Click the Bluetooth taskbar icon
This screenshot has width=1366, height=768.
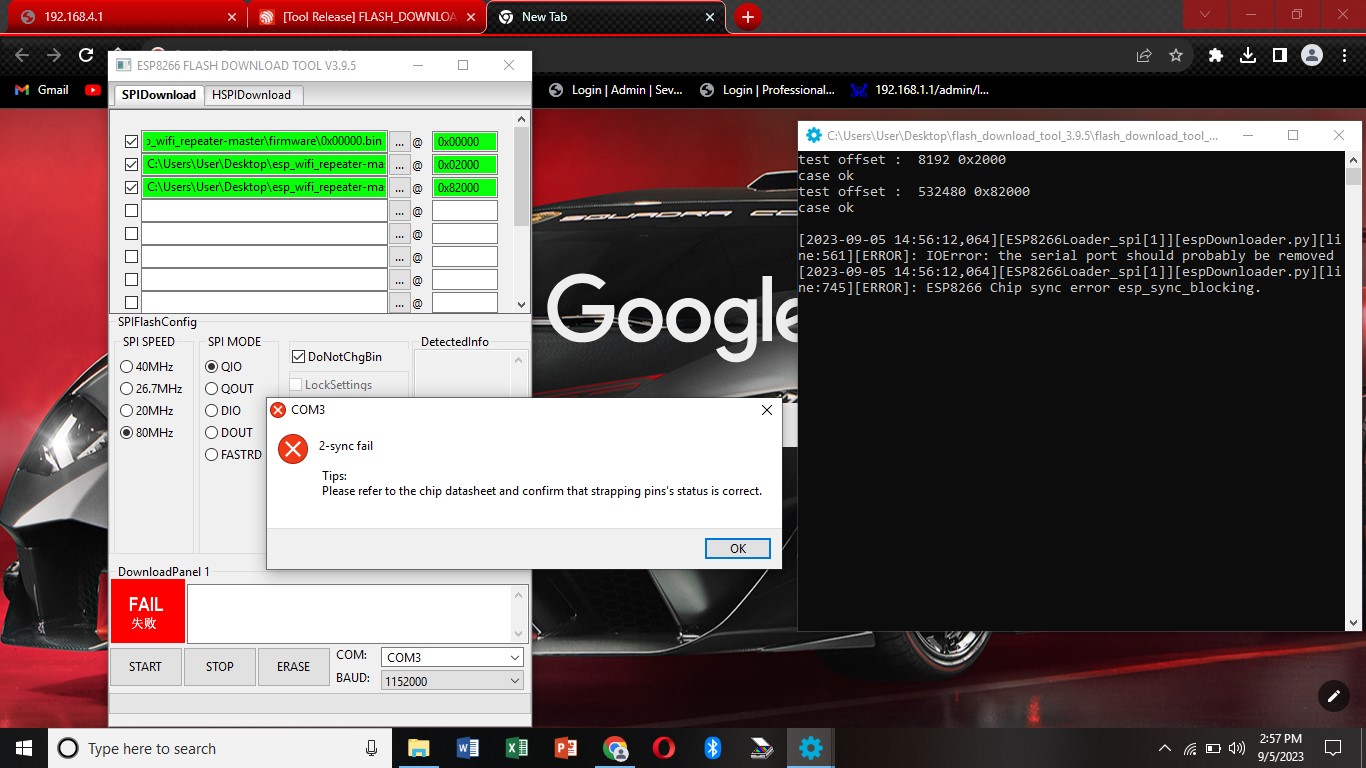(712, 748)
